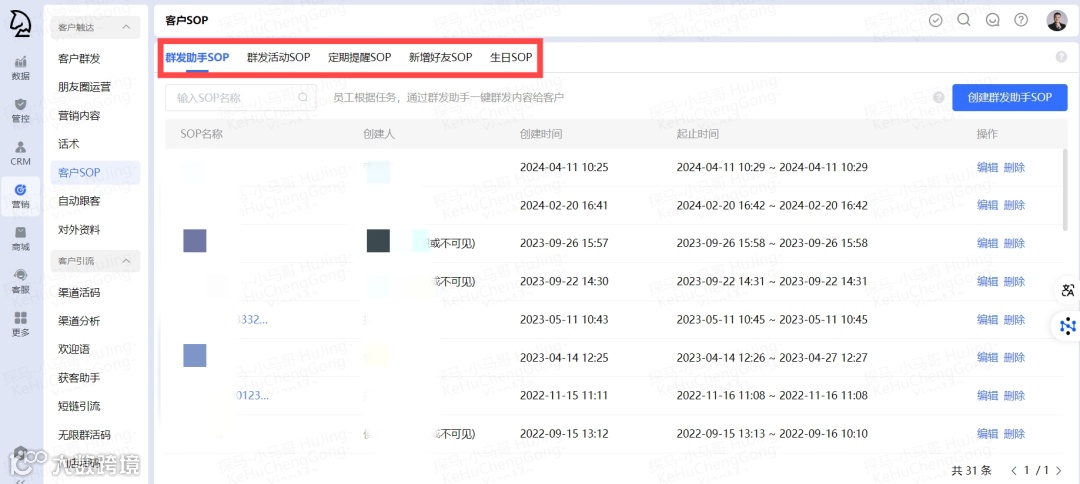Switch to the 定期提醒SOP tab
This screenshot has height=484, width=1080.
(360, 57)
